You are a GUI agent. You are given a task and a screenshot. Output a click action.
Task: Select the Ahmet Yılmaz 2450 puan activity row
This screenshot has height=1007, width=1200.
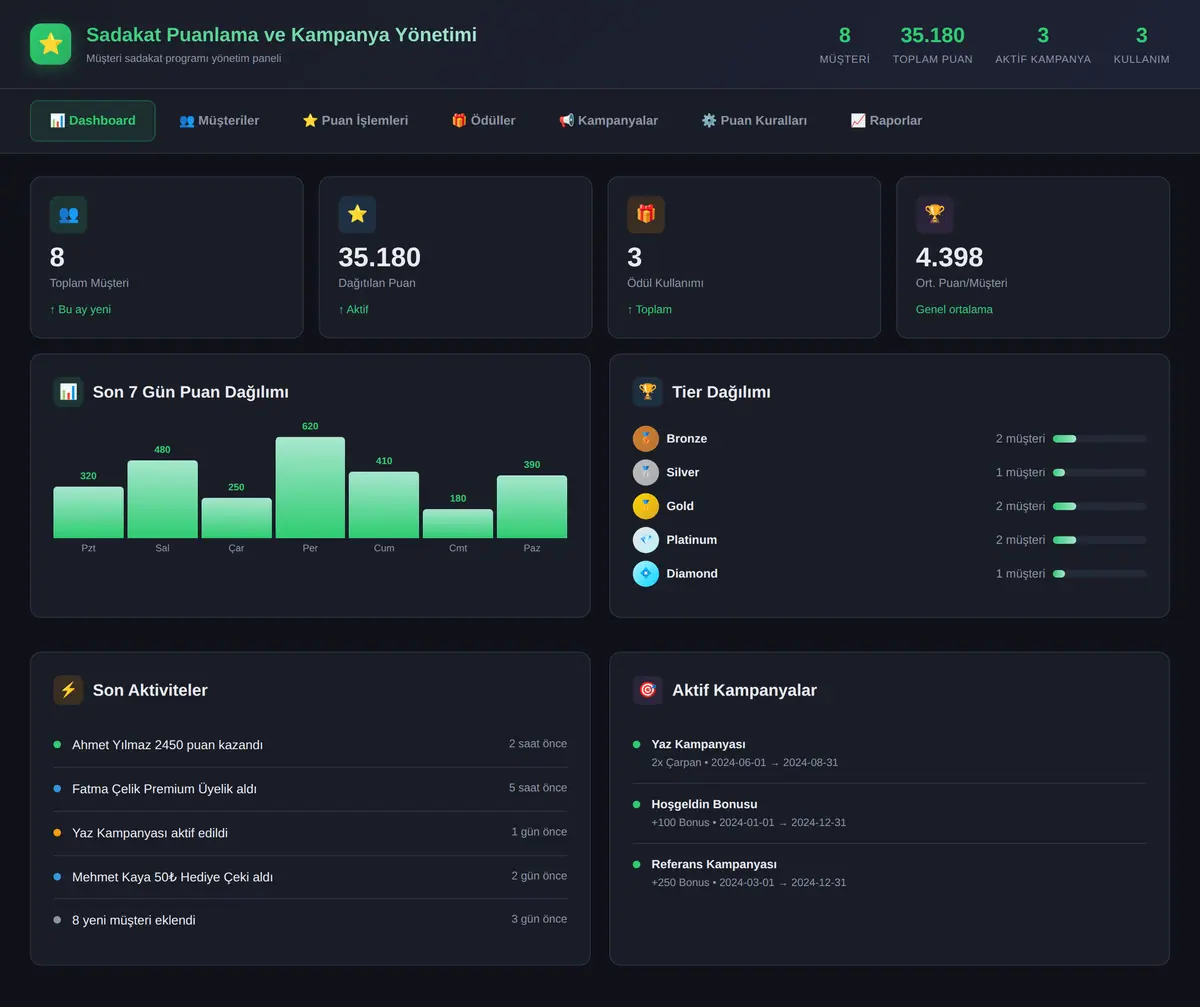(310, 745)
